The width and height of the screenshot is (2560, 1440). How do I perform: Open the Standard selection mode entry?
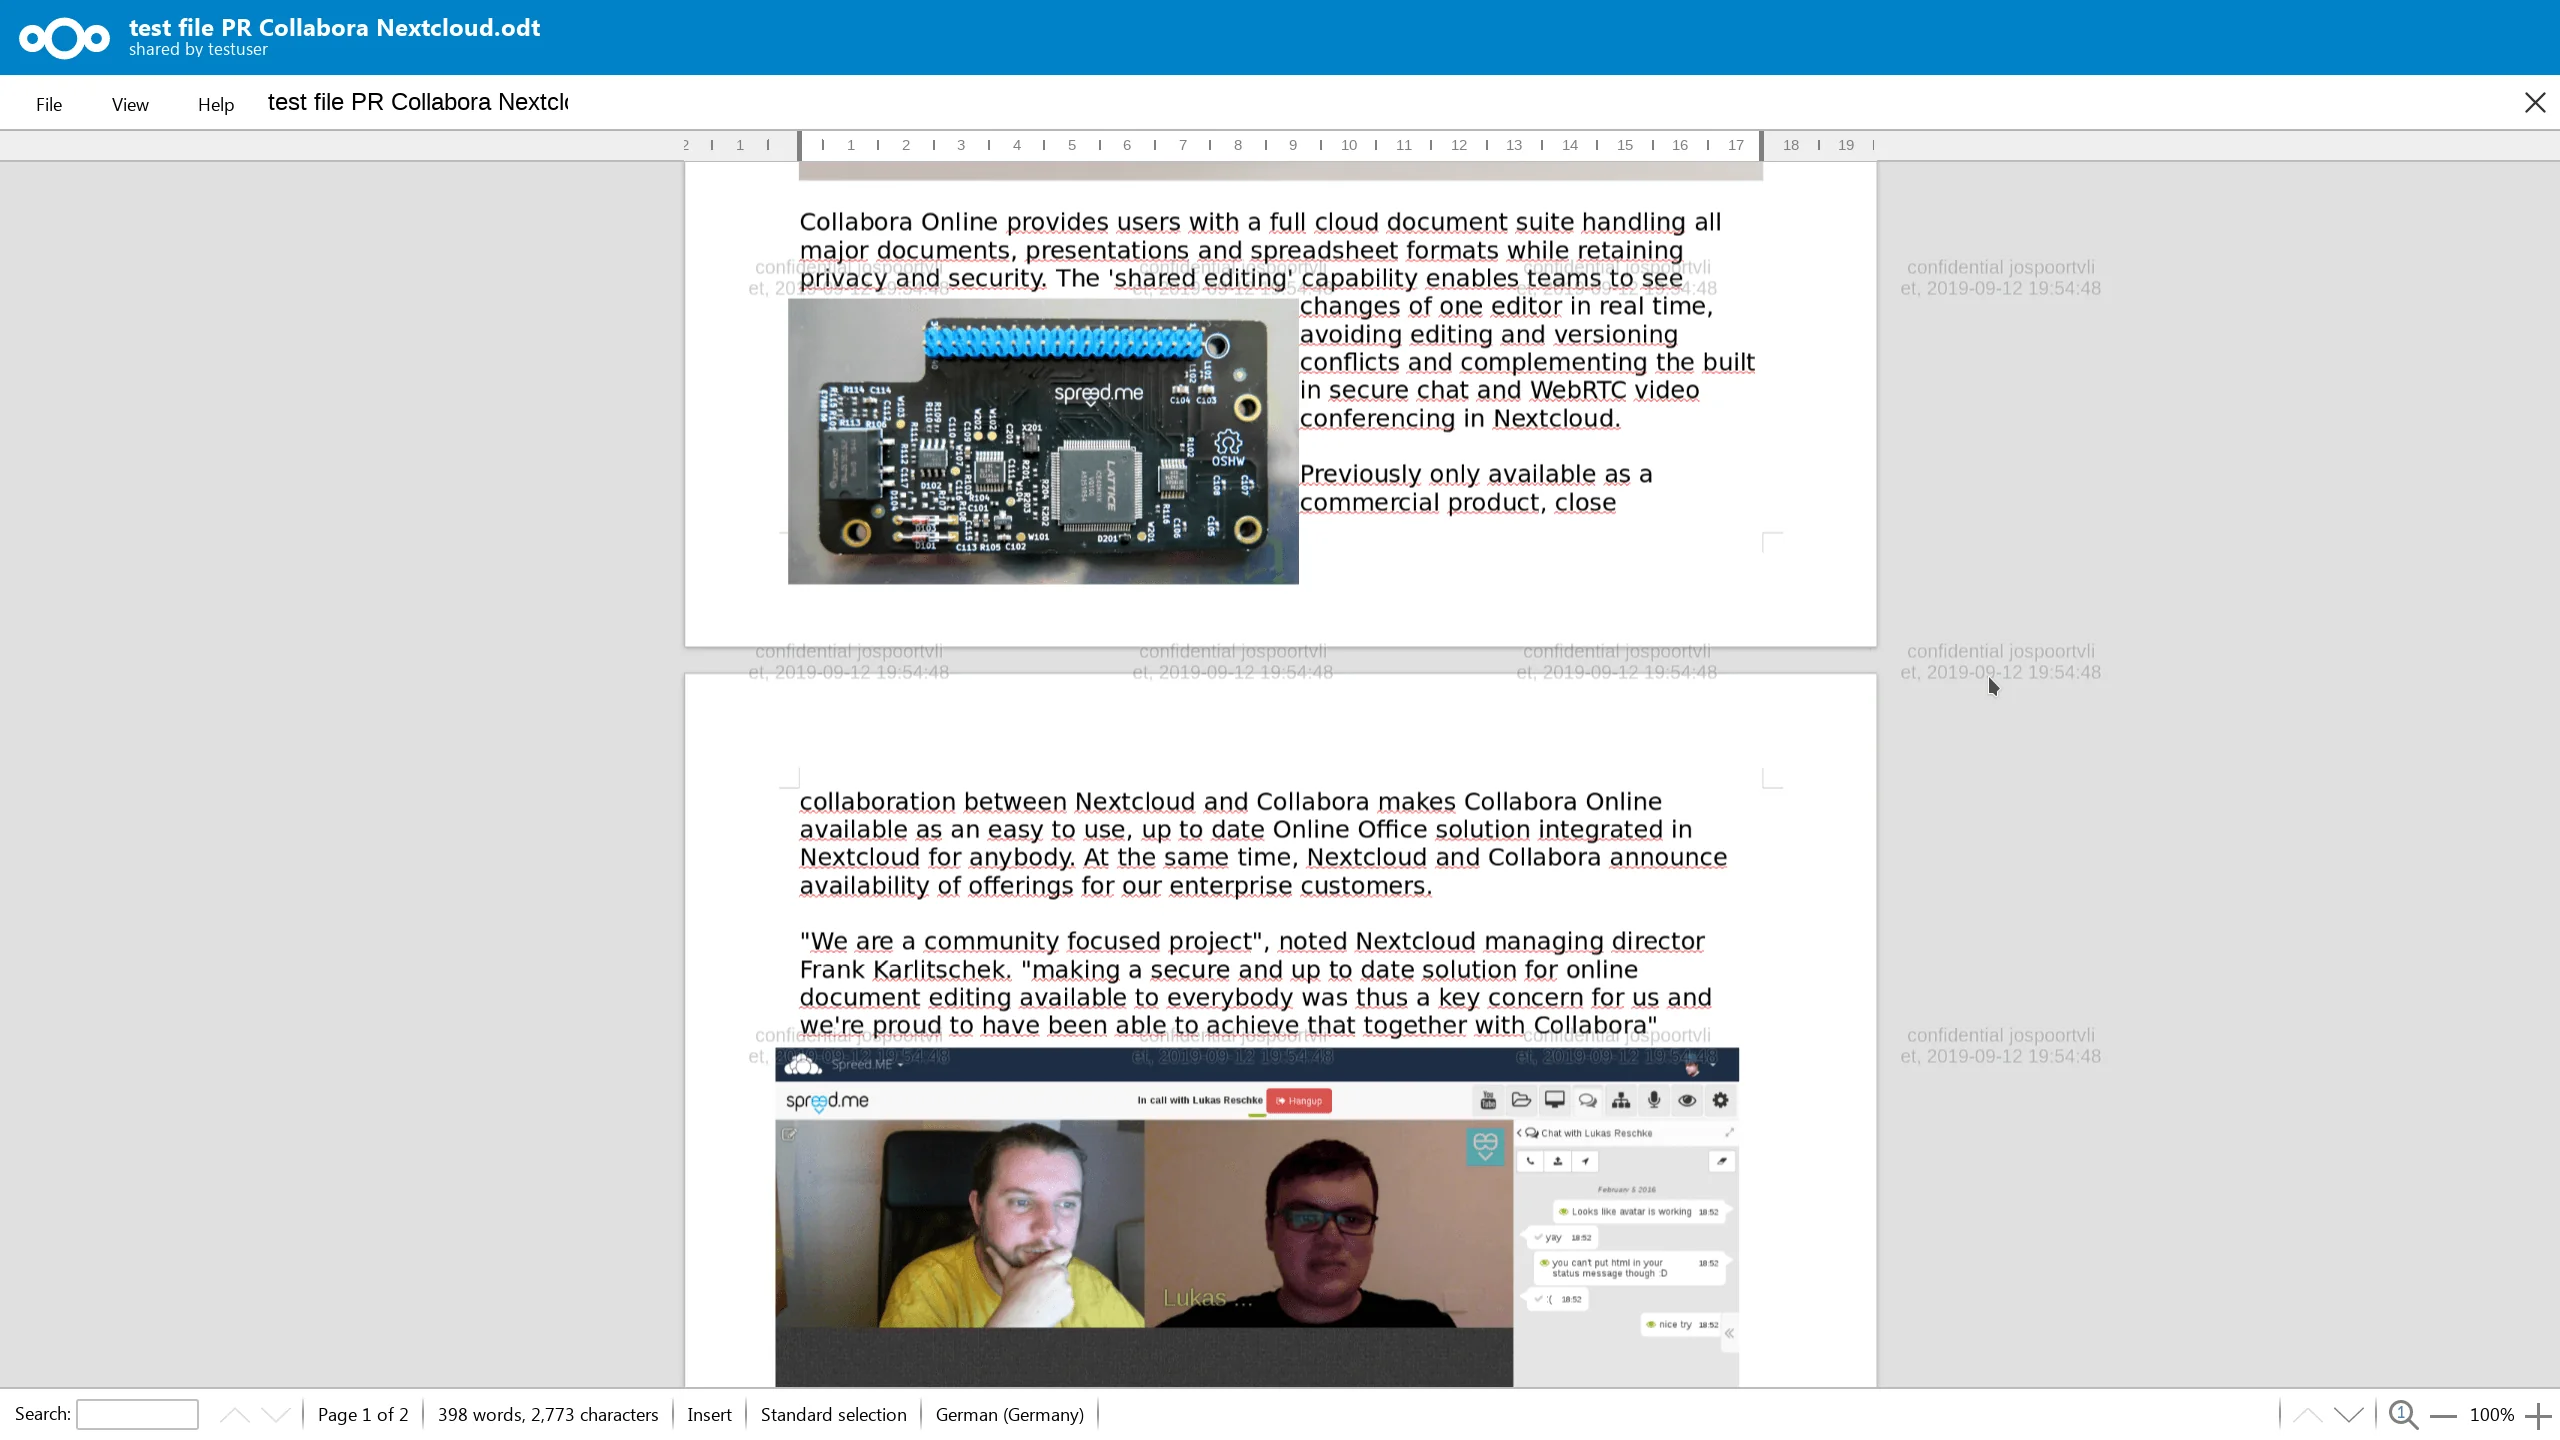tap(833, 1414)
